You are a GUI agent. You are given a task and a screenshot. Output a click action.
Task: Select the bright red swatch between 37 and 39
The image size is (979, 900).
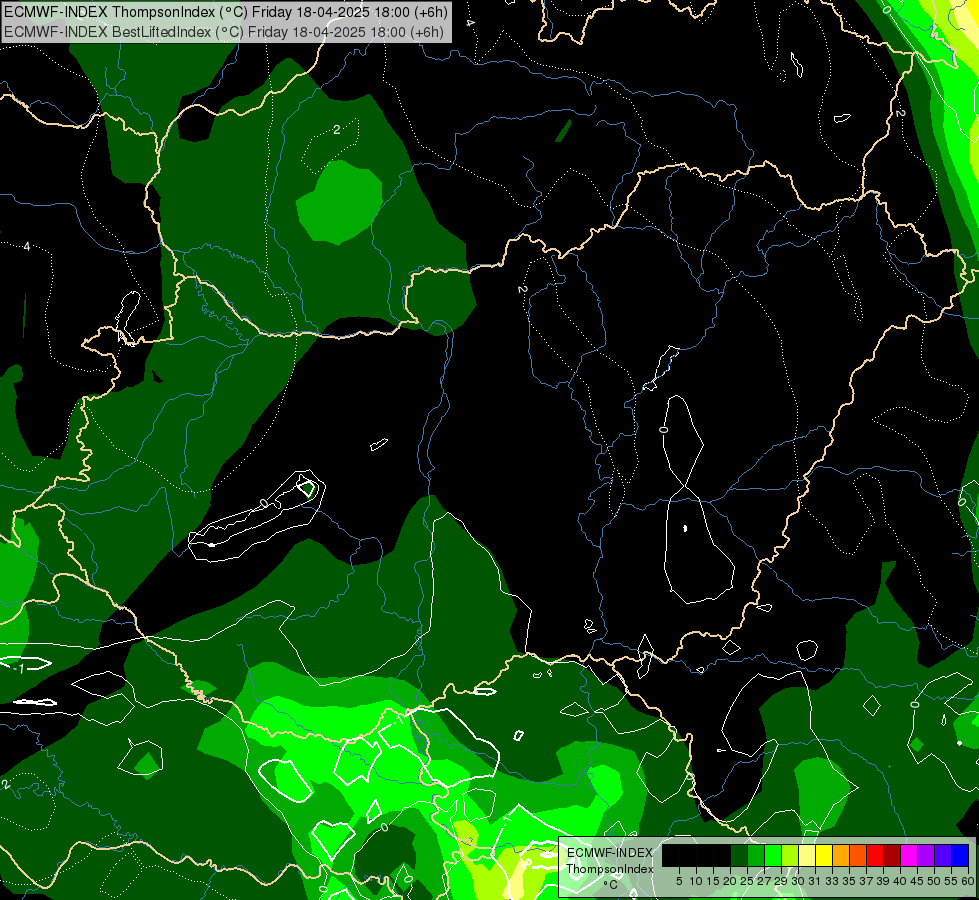(x=875, y=855)
